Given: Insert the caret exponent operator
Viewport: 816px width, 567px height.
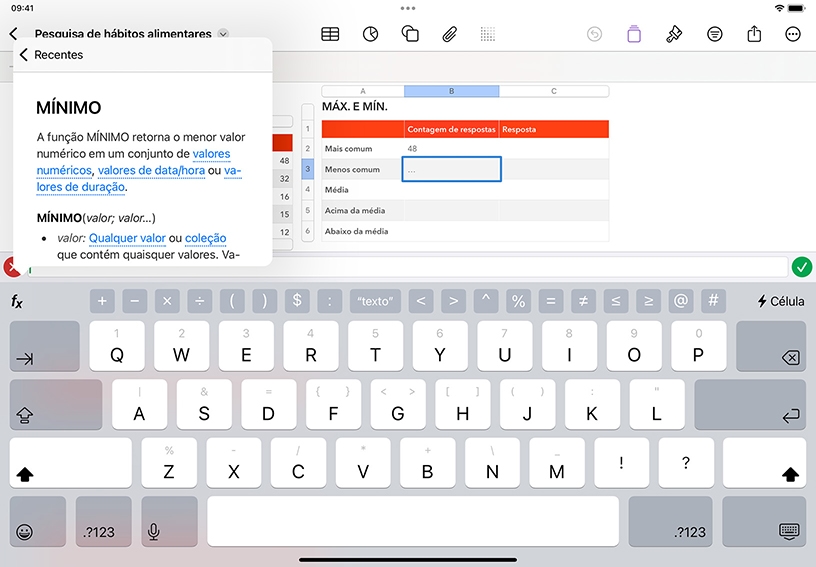Looking at the screenshot, I should (x=486, y=301).
